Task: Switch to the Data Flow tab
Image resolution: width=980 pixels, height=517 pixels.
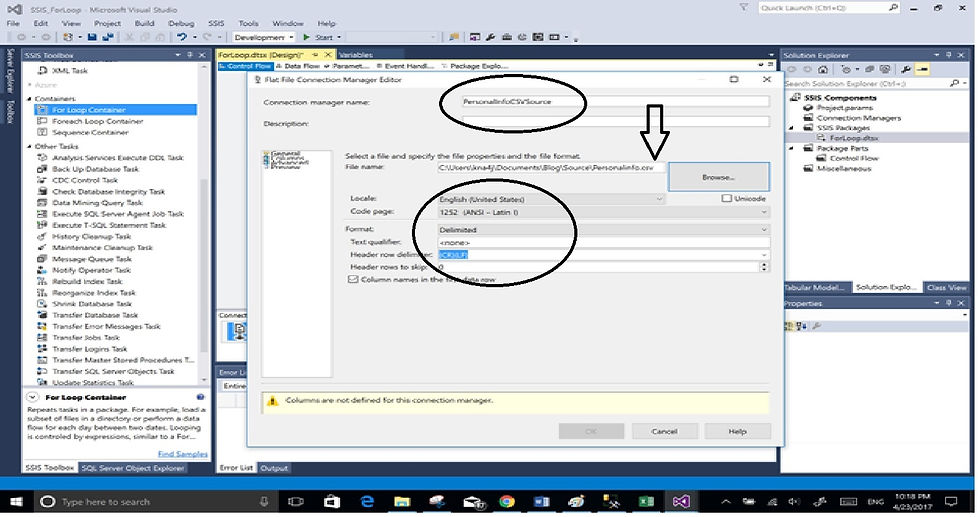Action: tap(298, 66)
